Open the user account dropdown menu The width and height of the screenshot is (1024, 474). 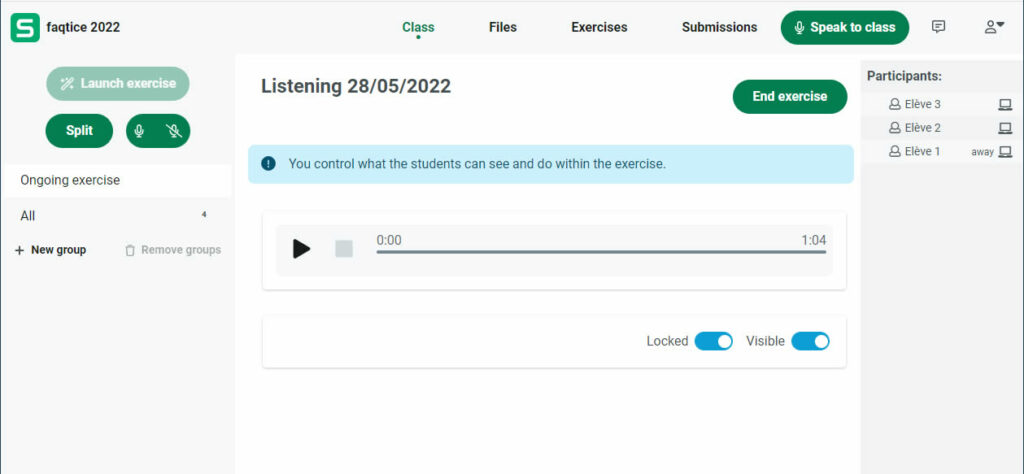993,27
